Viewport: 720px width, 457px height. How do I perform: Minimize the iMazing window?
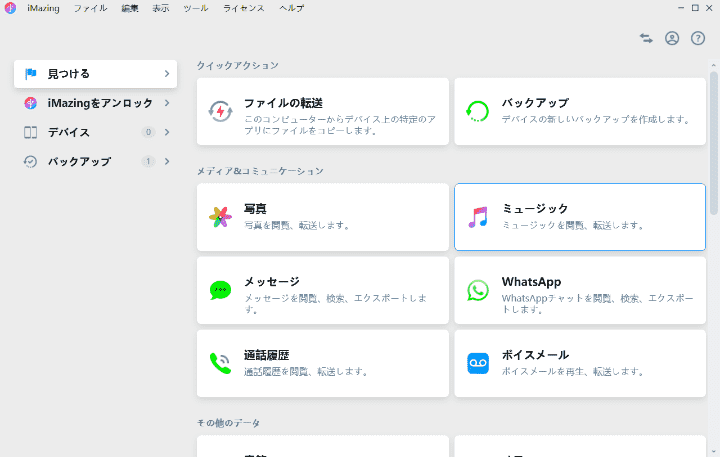(681, 8)
